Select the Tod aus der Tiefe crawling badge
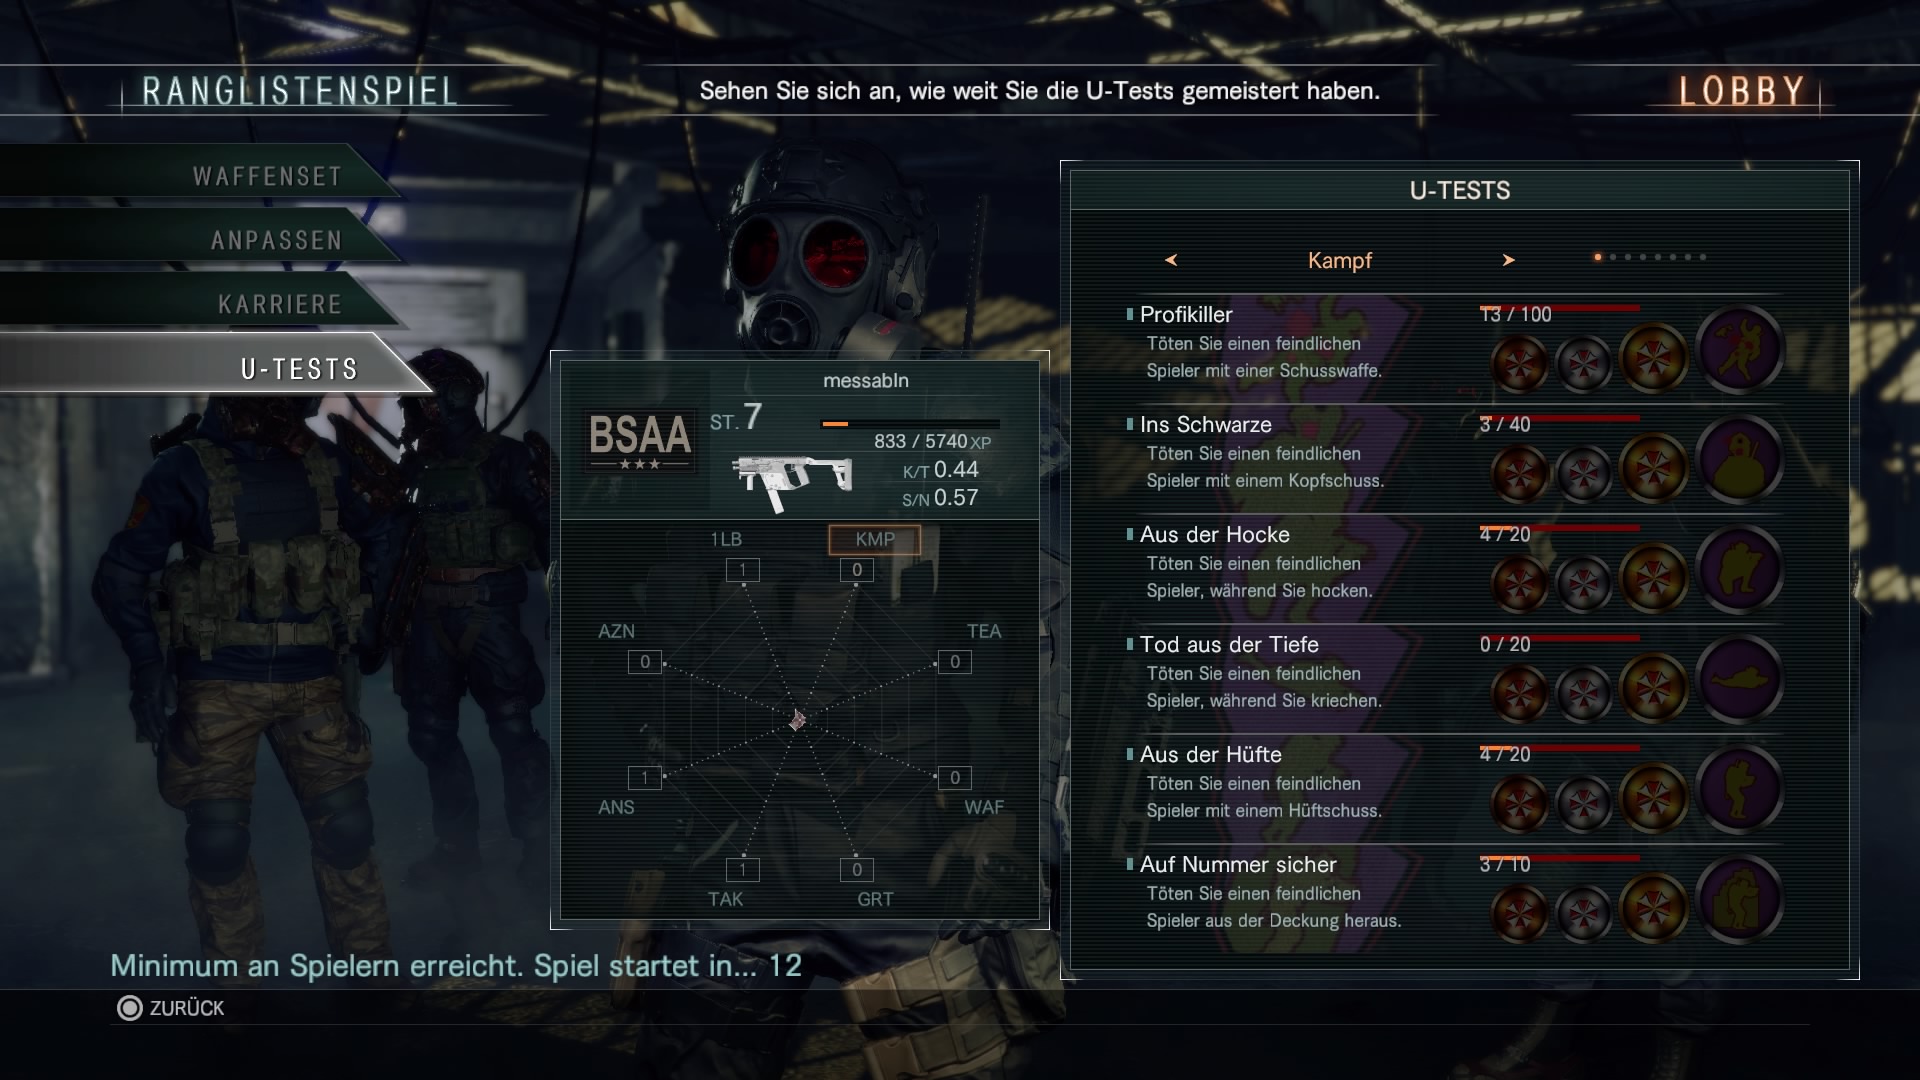Viewport: 1920px width, 1080px height. [x=1740, y=679]
